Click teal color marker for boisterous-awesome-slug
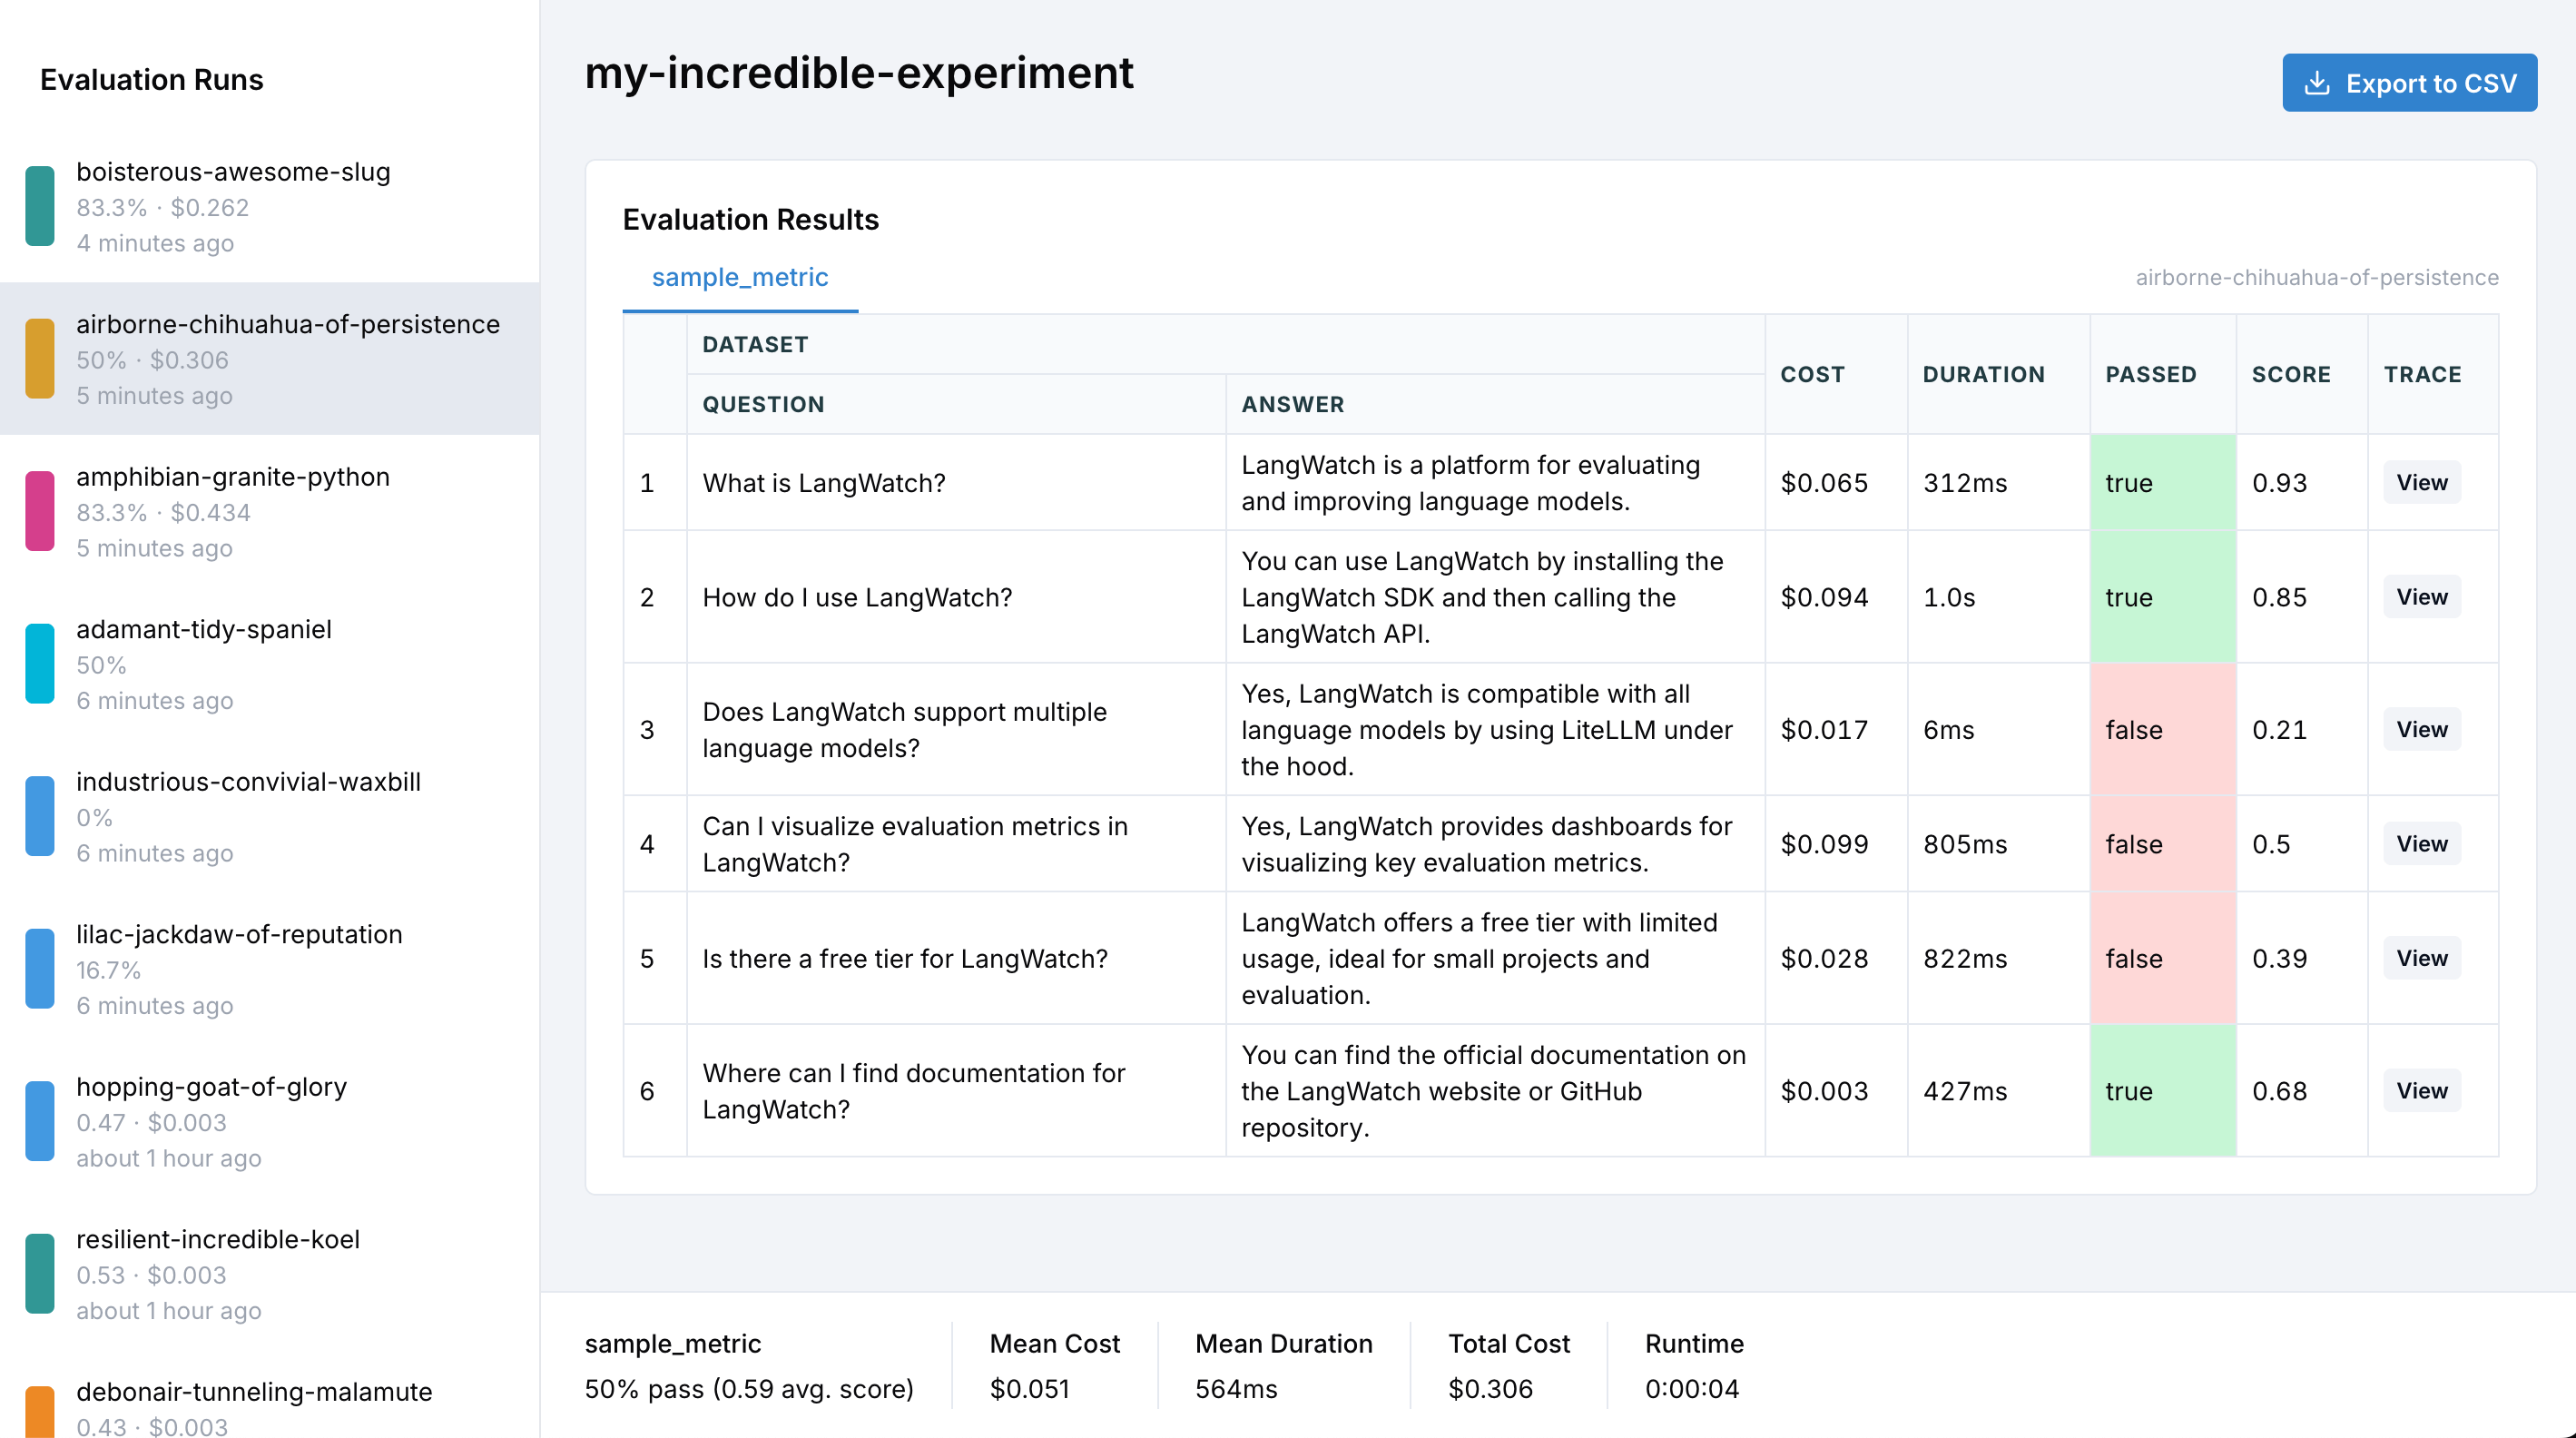 click(40, 206)
